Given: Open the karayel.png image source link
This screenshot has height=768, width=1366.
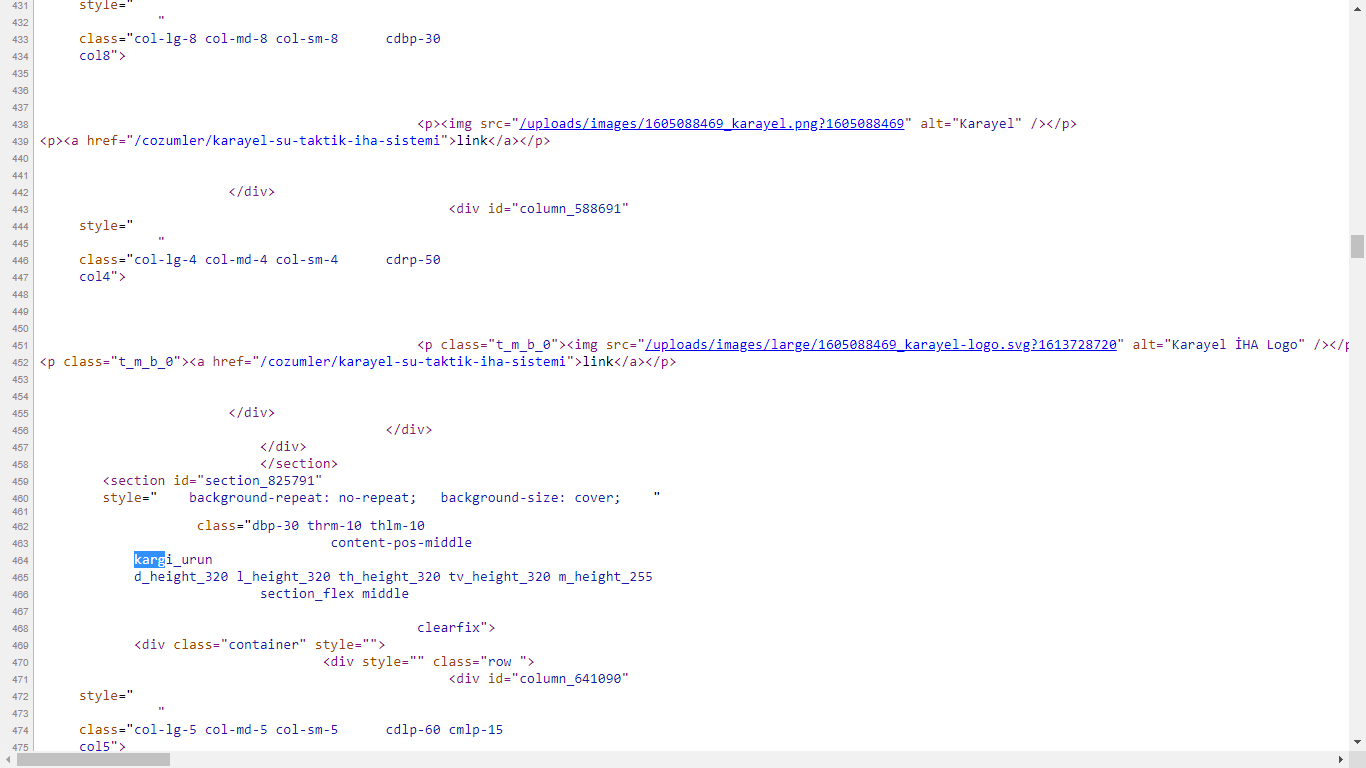Looking at the screenshot, I should (711, 124).
